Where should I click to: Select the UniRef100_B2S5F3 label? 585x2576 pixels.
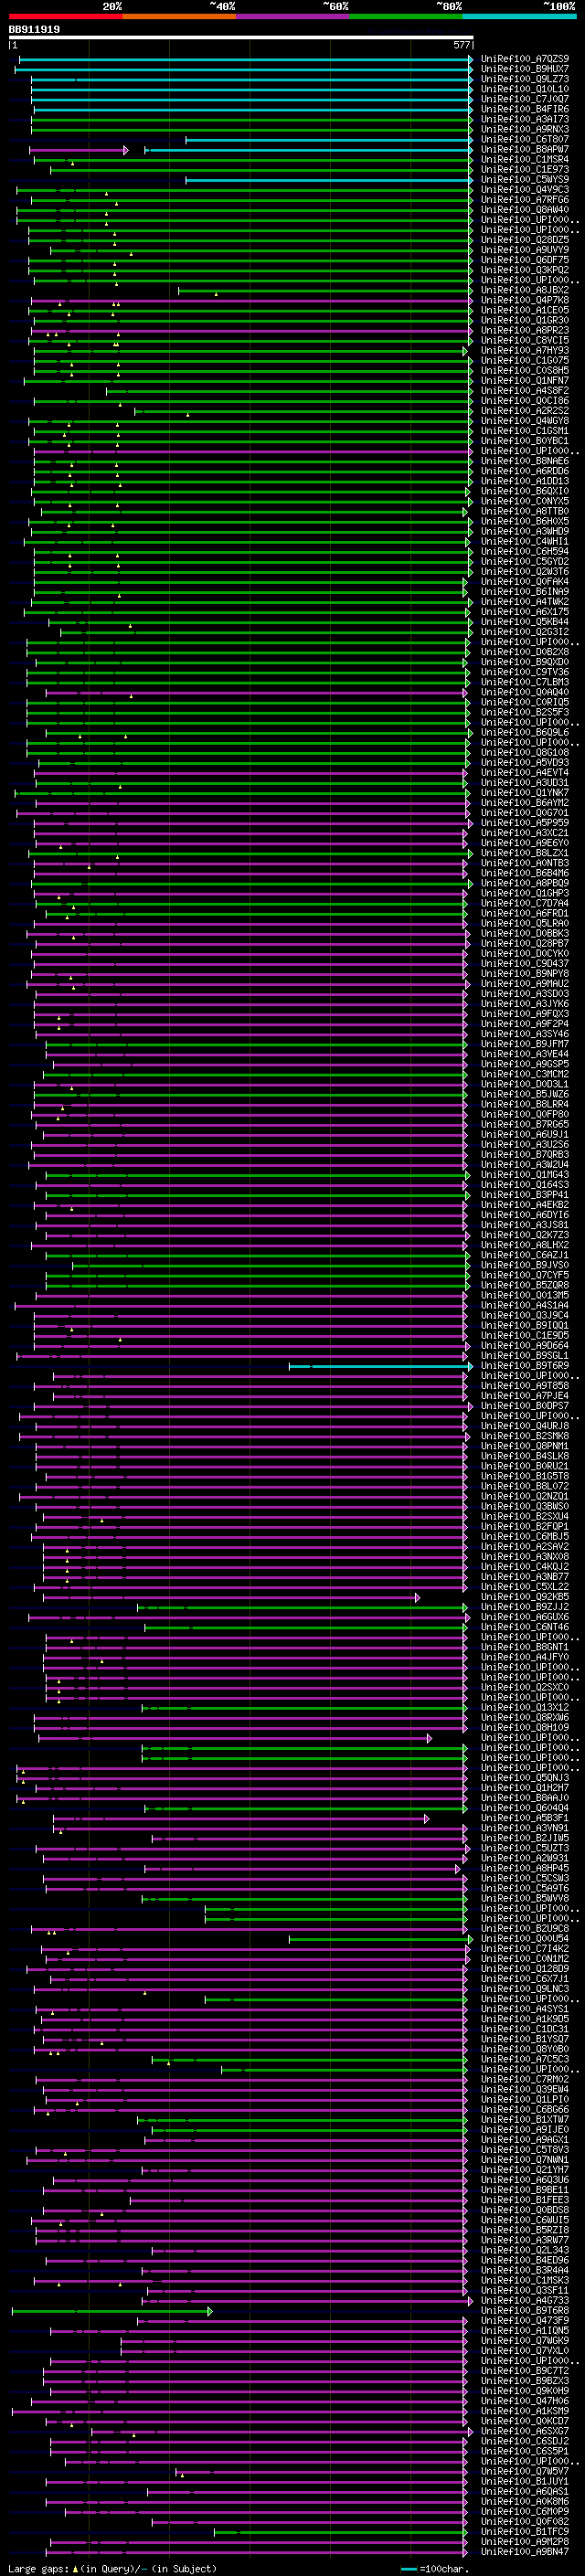[x=525, y=712]
